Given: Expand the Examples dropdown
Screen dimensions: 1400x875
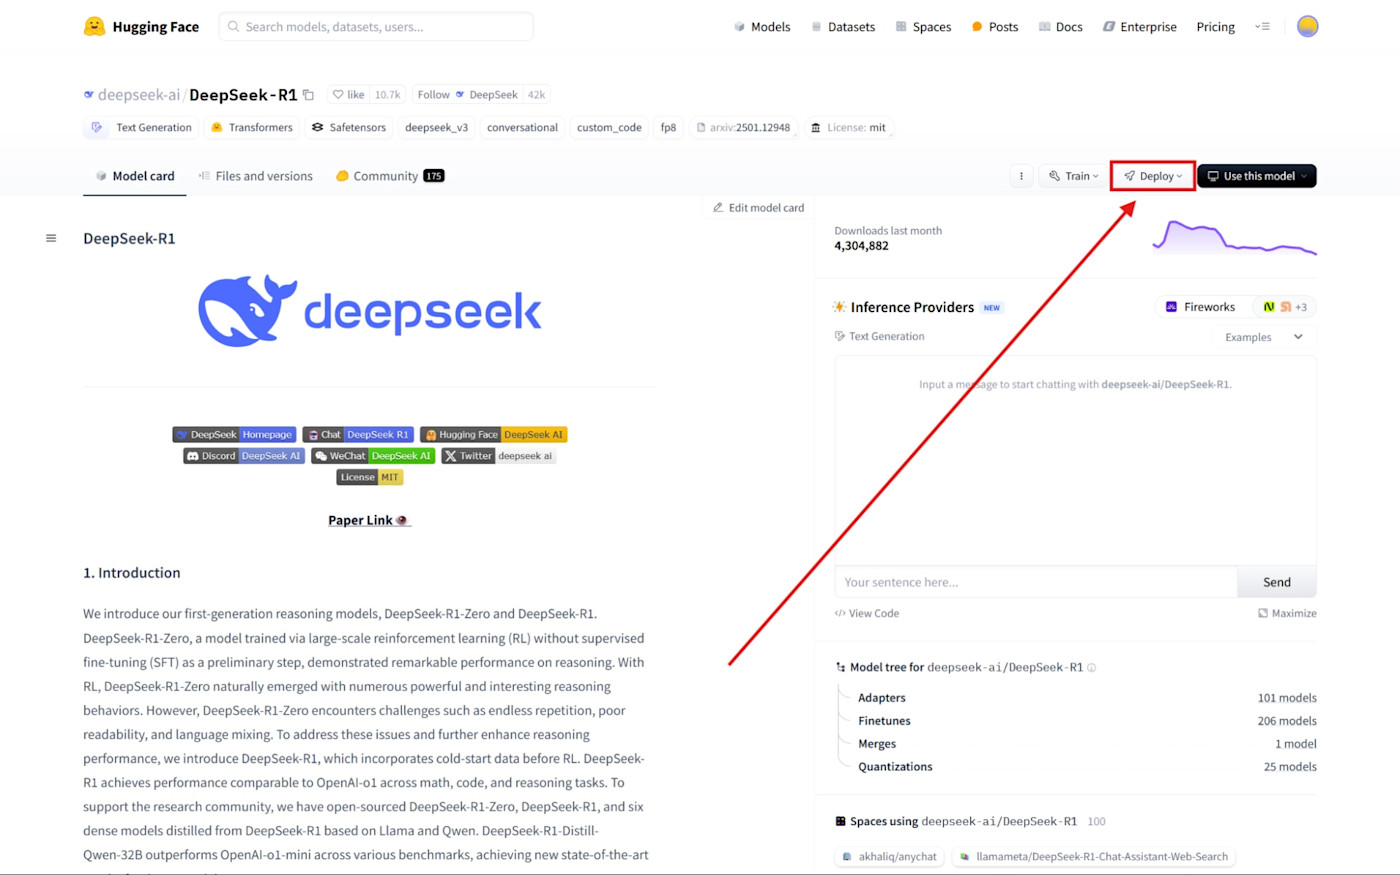Looking at the screenshot, I should [x=1264, y=337].
